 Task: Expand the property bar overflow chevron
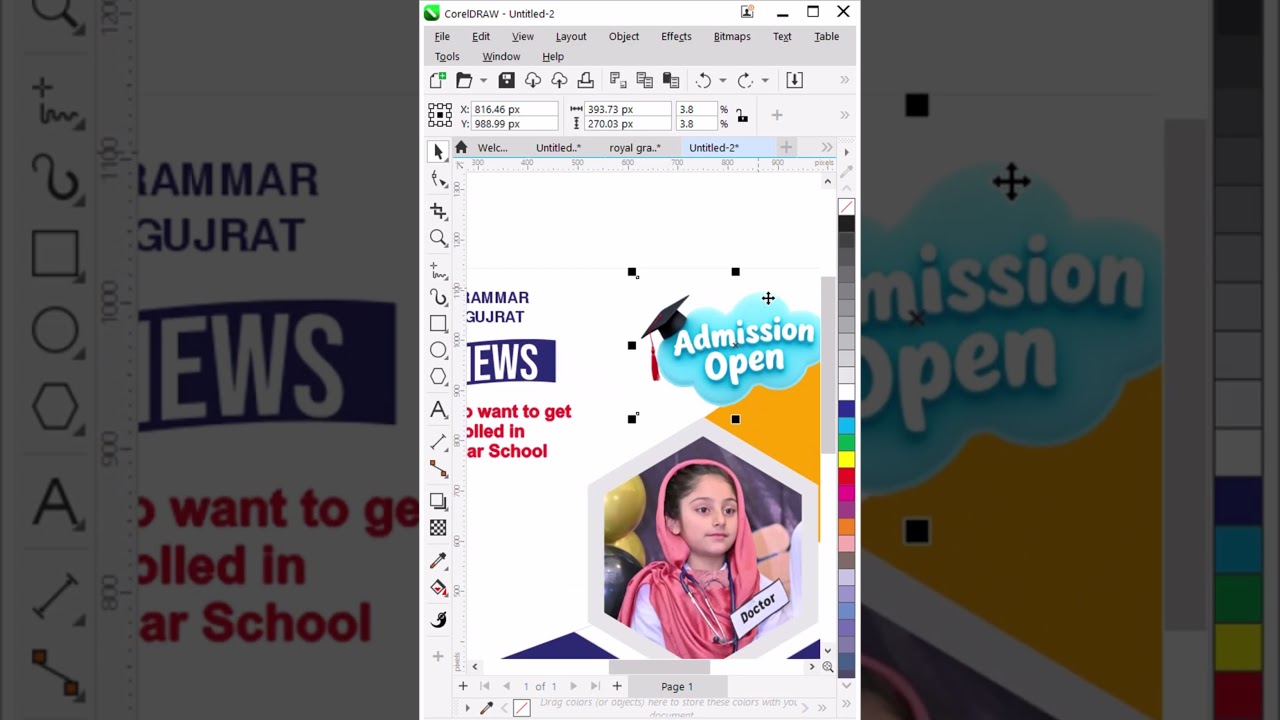(844, 115)
